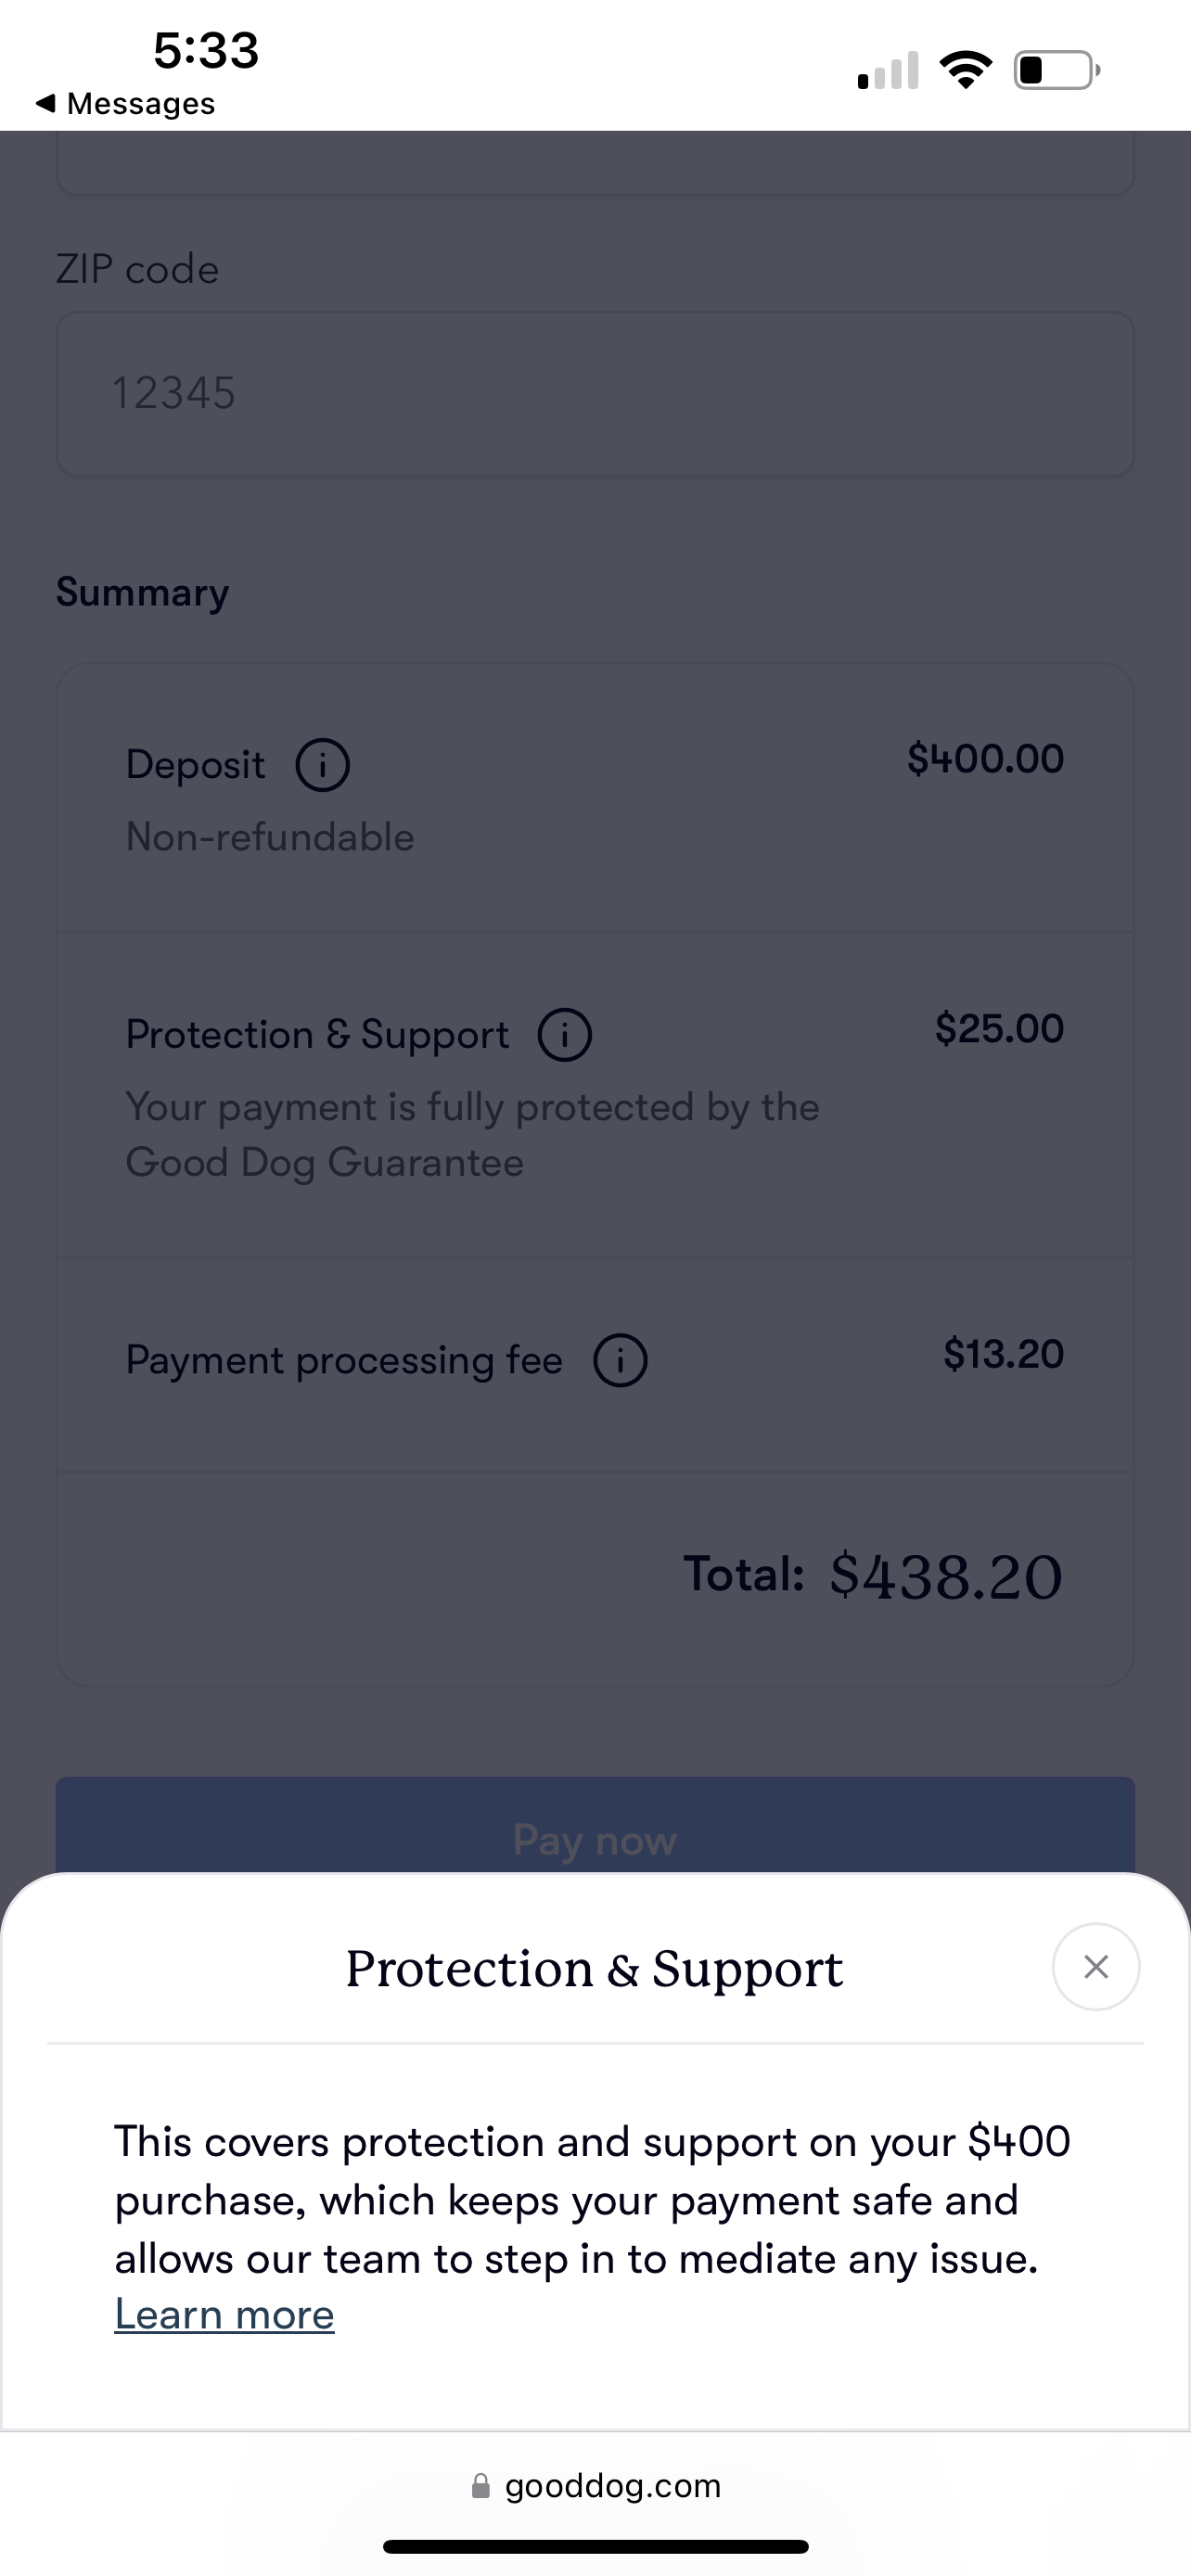Tap the home indicator bar

595,2546
